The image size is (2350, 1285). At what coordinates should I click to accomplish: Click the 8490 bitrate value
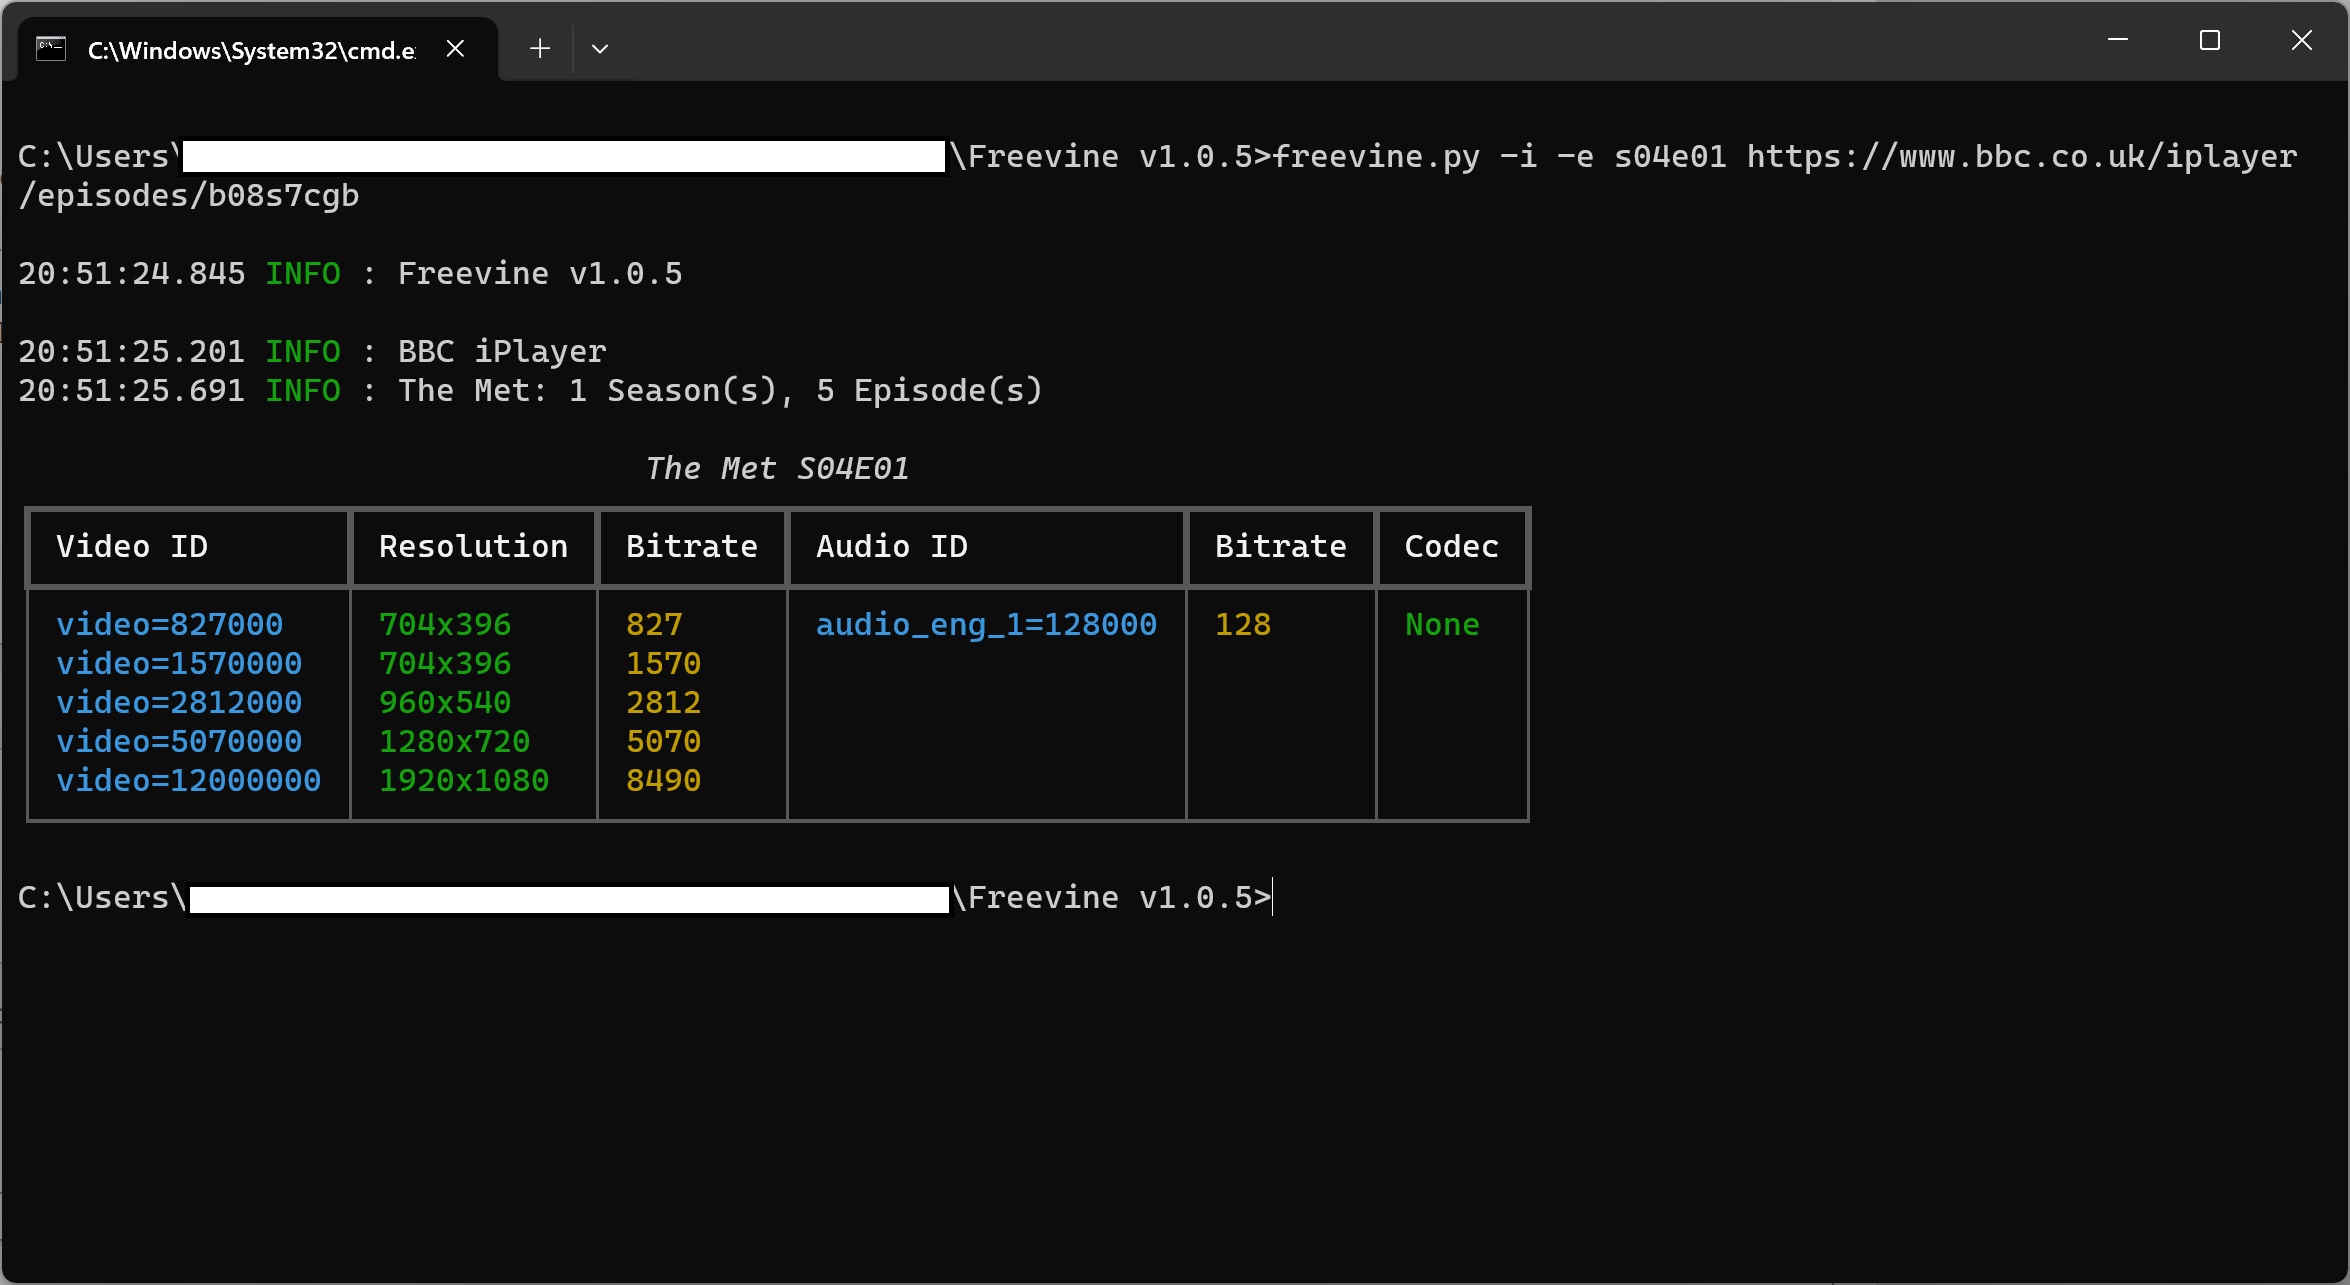tap(663, 780)
